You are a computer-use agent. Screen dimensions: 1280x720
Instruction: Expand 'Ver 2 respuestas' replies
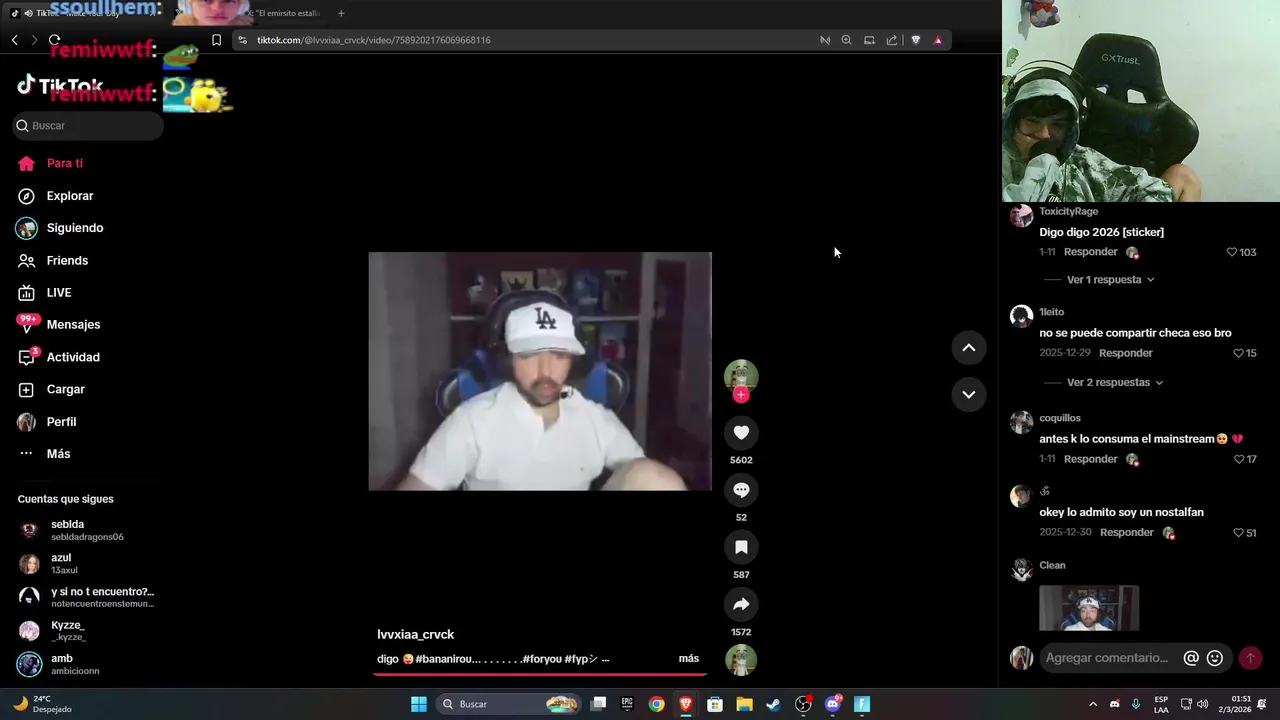(x=1115, y=382)
